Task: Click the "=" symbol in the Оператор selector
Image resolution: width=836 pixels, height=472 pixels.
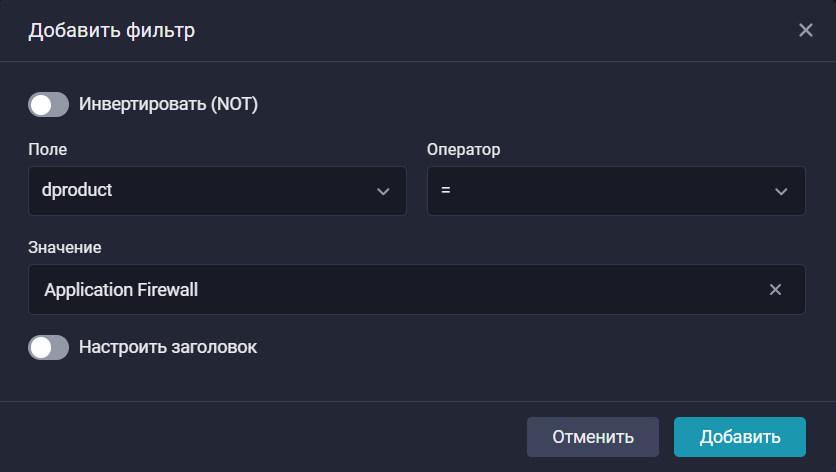Action: 445,191
